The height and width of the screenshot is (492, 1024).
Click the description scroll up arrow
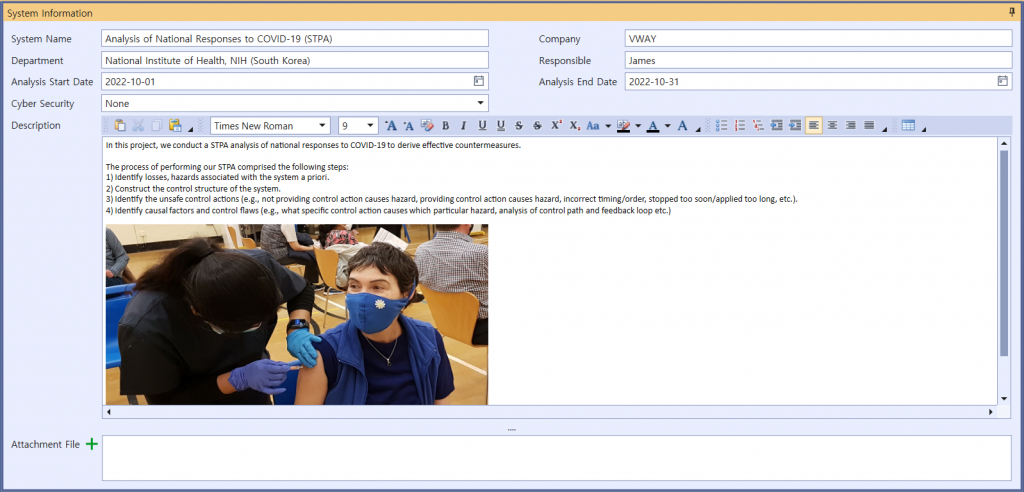(x=1004, y=142)
